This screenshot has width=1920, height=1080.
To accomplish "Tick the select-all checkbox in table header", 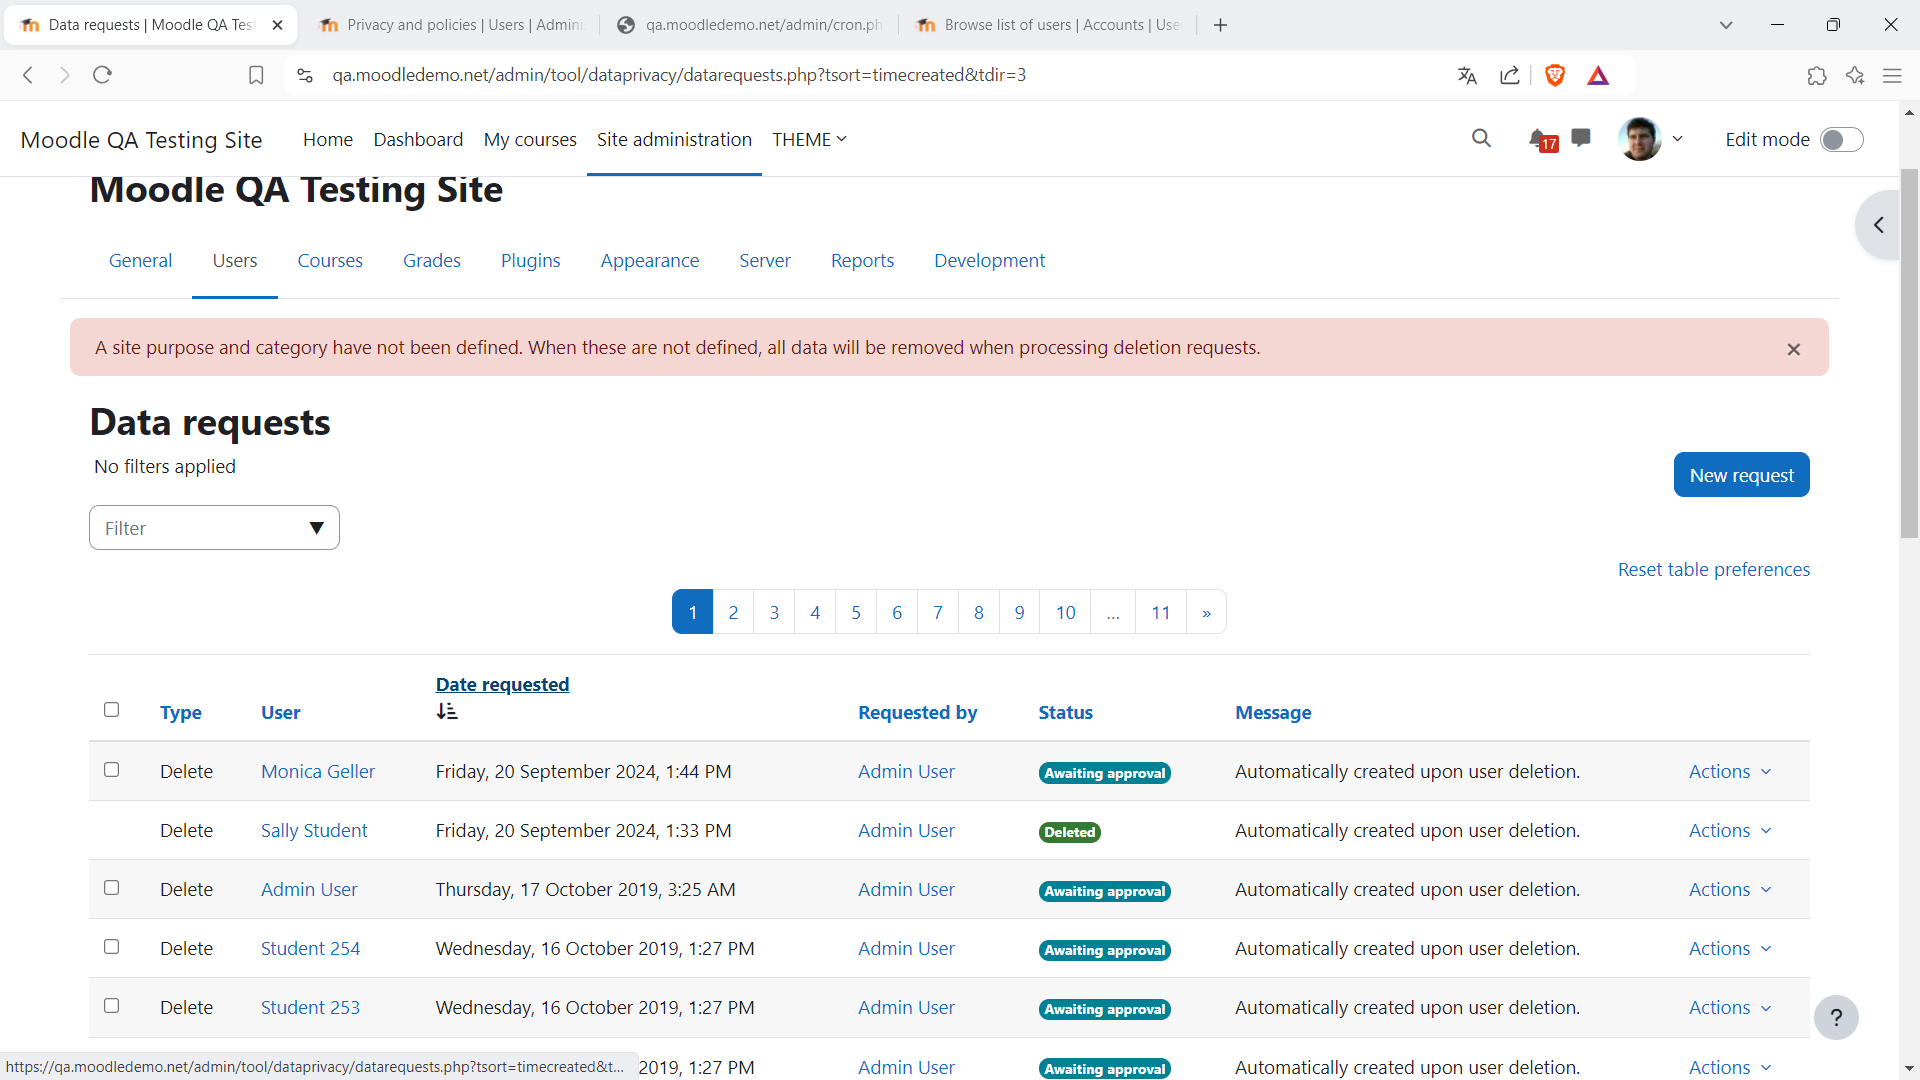I will click(111, 709).
